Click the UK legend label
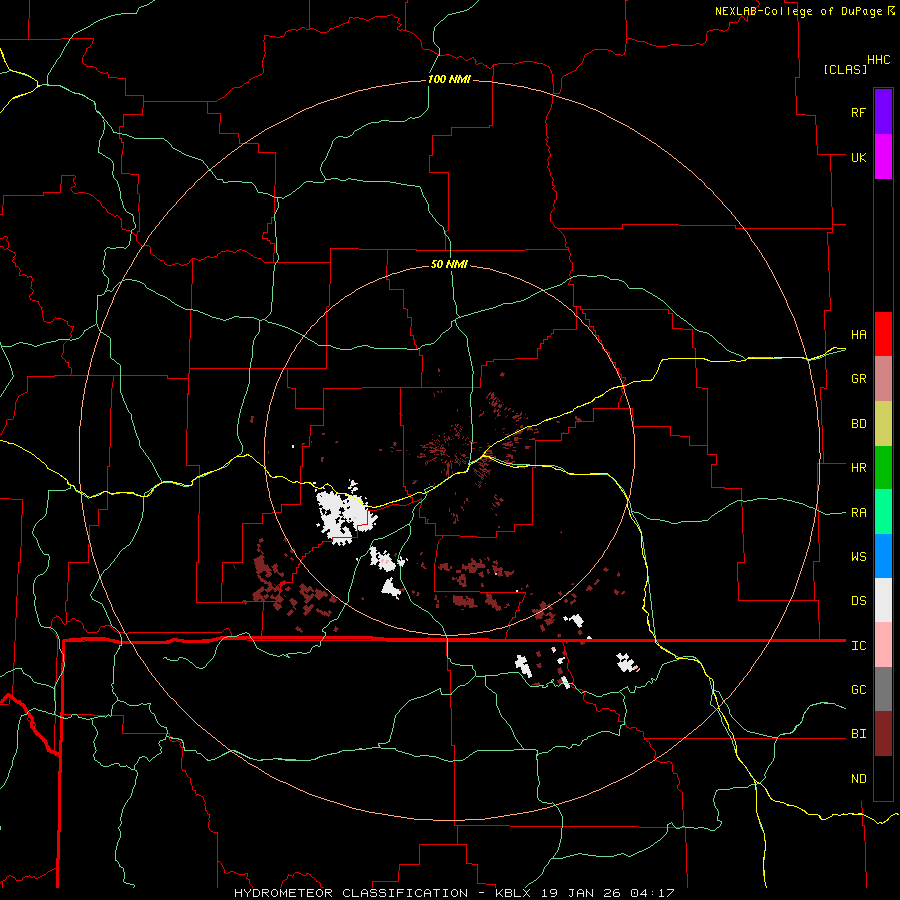Screen dimensions: 900x900 (858, 157)
